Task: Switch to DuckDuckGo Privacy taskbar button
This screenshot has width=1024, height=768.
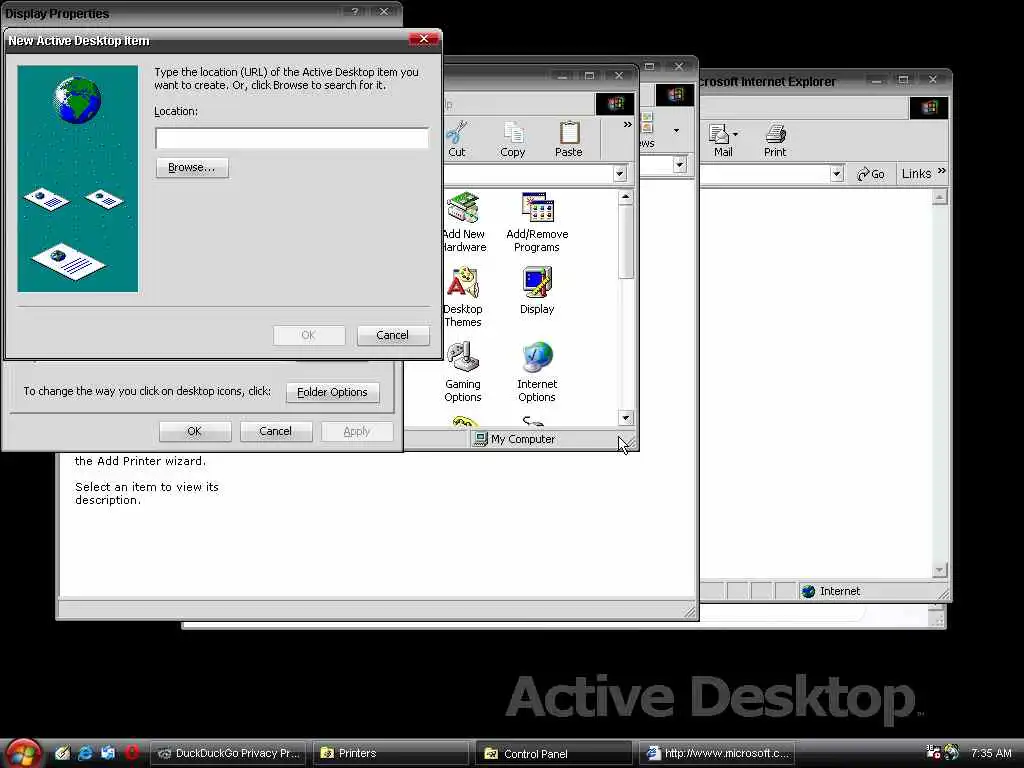Action: click(x=228, y=753)
